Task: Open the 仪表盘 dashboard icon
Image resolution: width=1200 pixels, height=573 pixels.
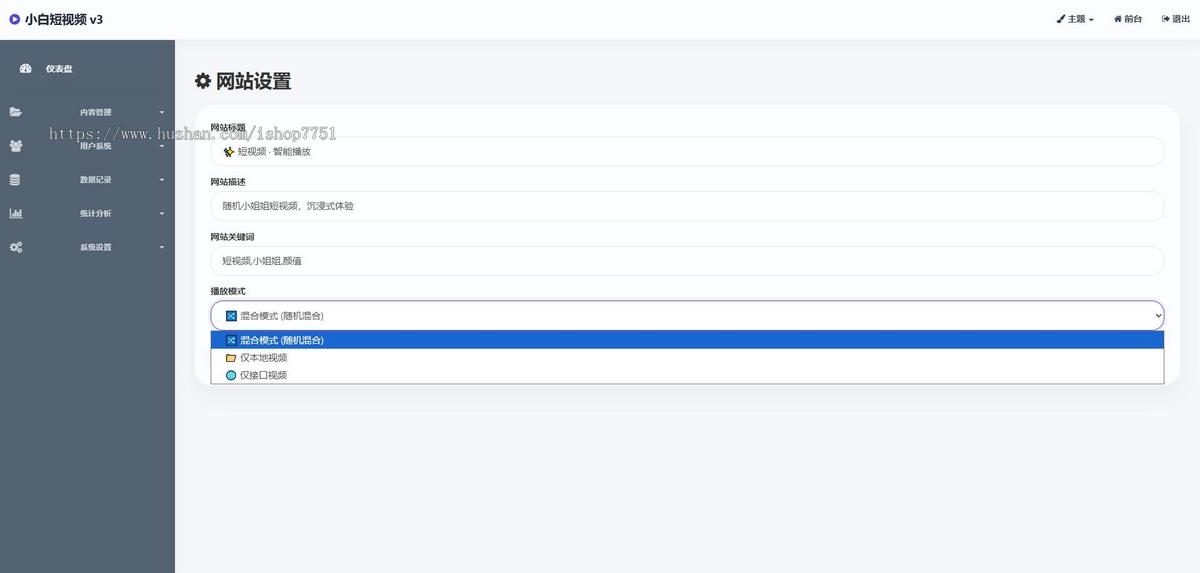Action: 26,68
